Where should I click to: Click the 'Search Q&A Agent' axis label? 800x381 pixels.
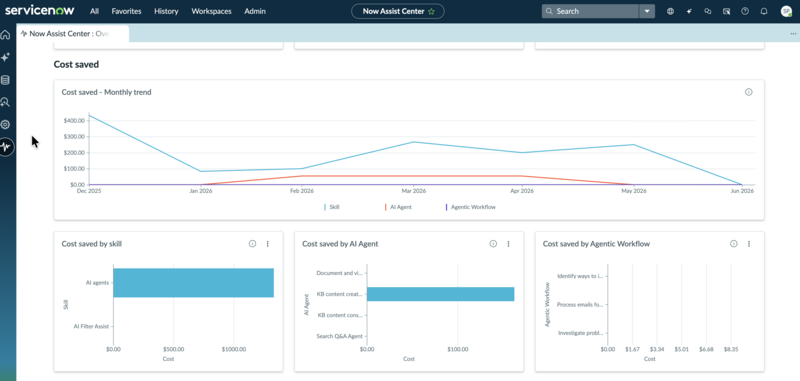(x=339, y=336)
